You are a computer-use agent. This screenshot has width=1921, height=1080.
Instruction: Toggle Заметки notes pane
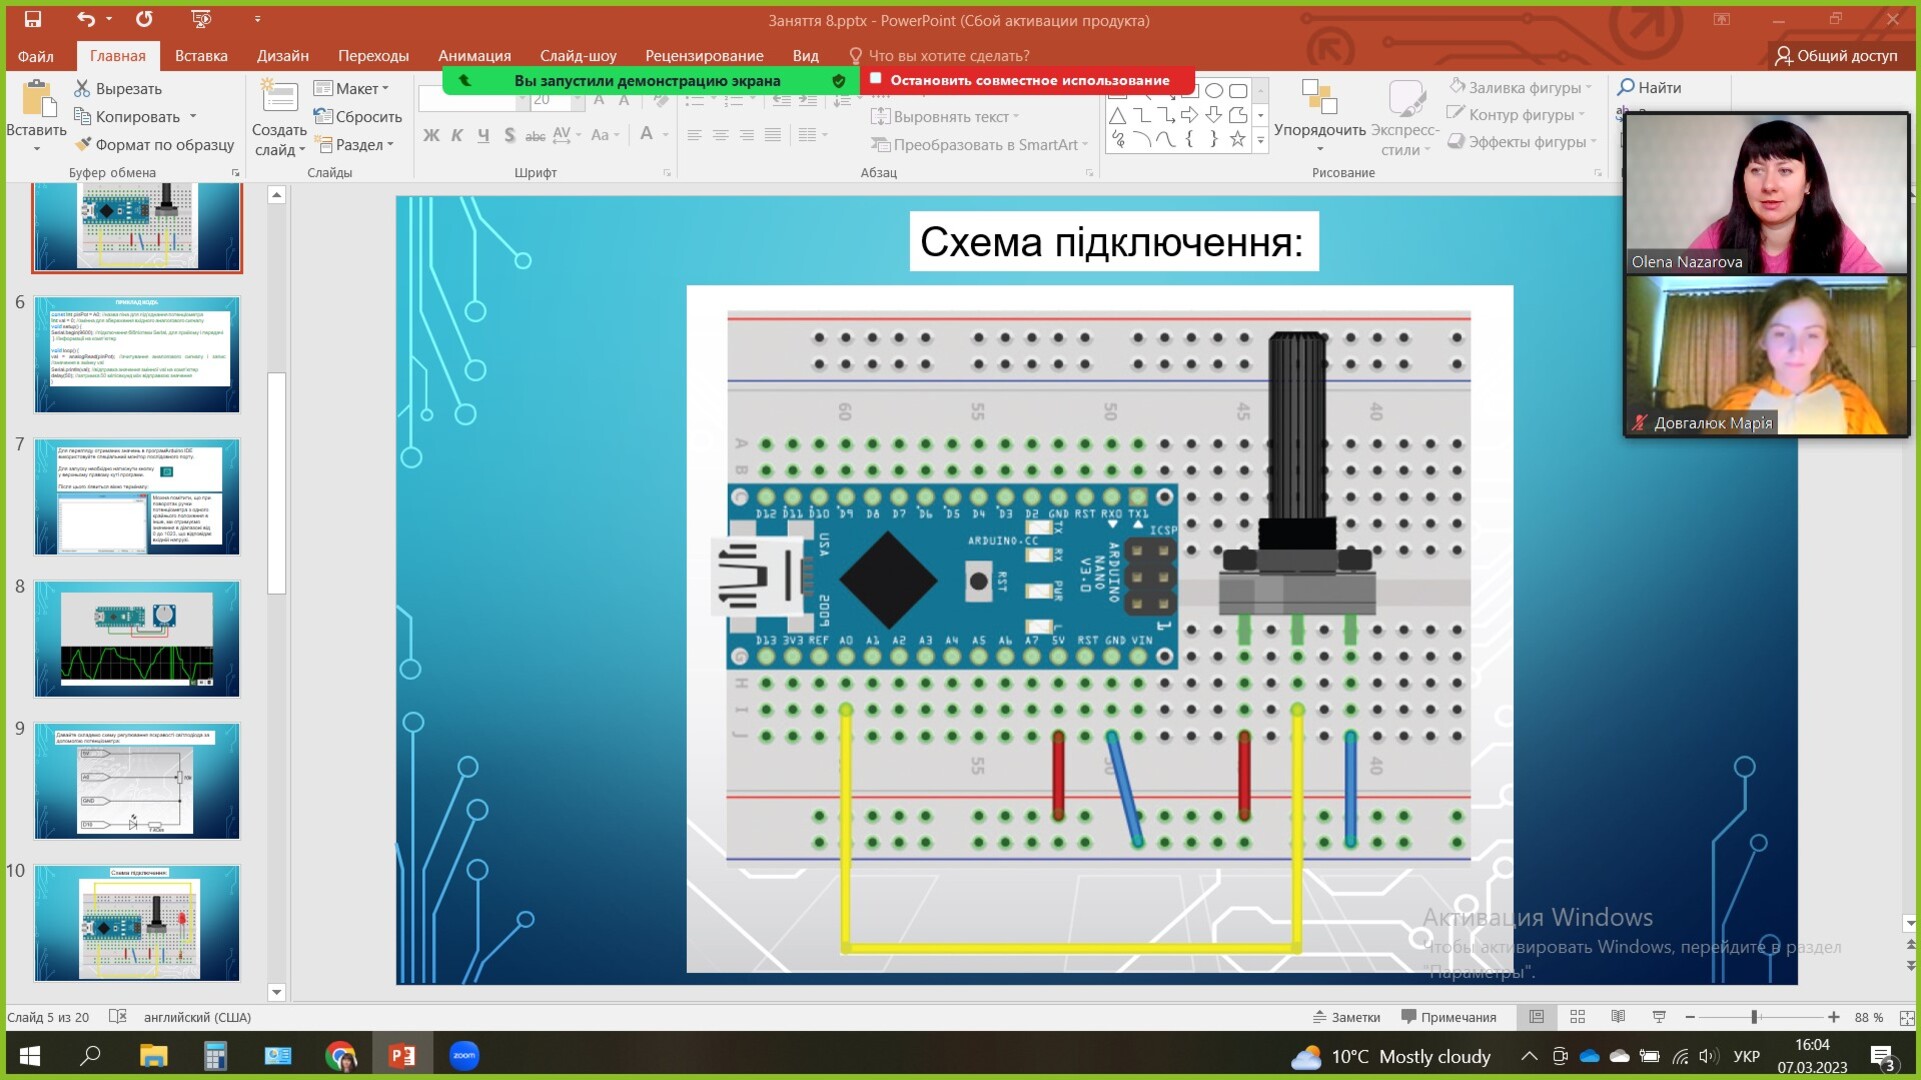(1346, 1017)
